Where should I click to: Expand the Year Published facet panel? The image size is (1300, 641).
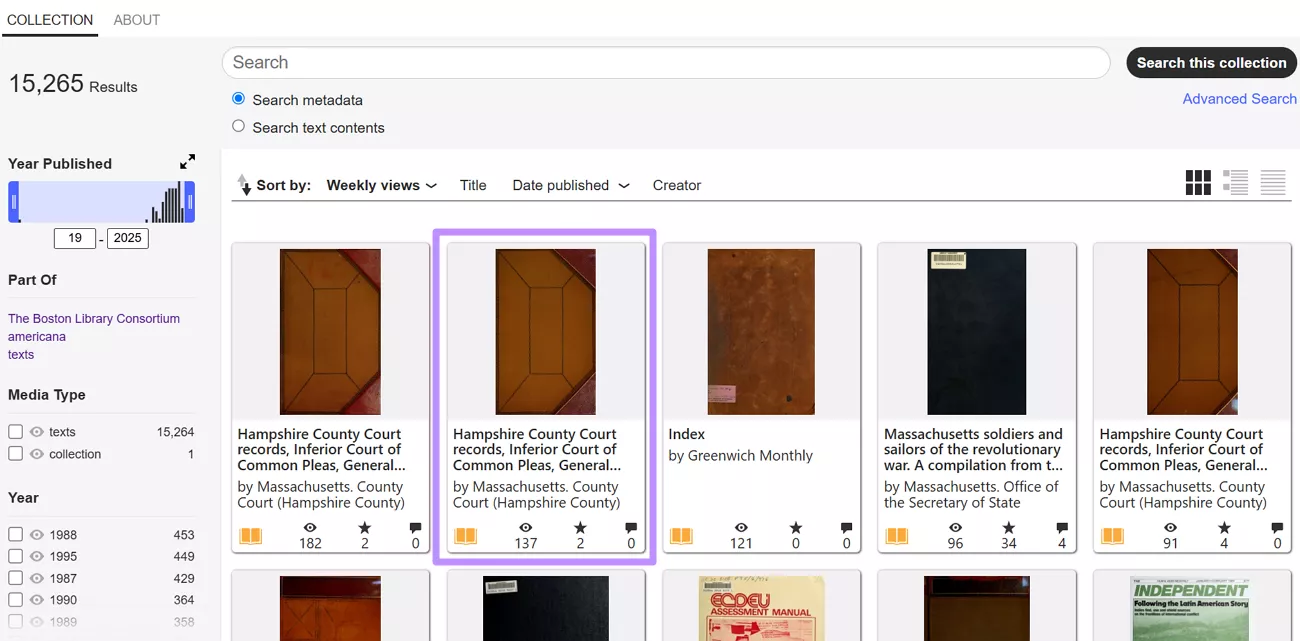[187, 160]
